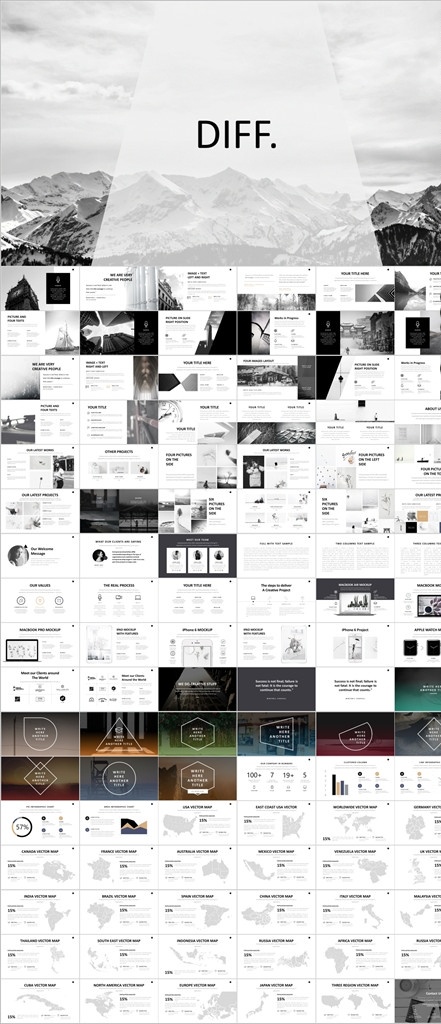This screenshot has width=441, height=1024.
Task: Select the bar chart in Customers Column slide
Action: (342, 784)
